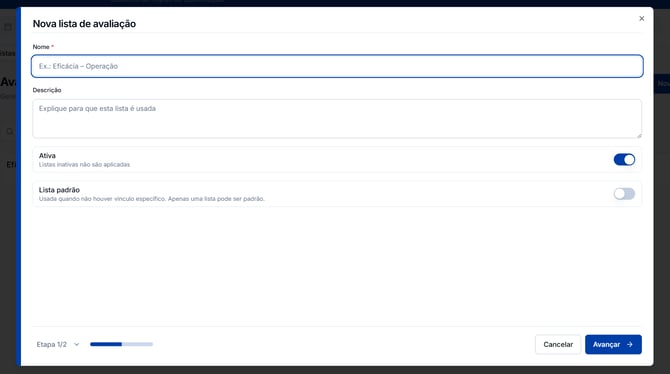Click the Nova lista de avaliação title
The height and width of the screenshot is (374, 670).
(84, 24)
